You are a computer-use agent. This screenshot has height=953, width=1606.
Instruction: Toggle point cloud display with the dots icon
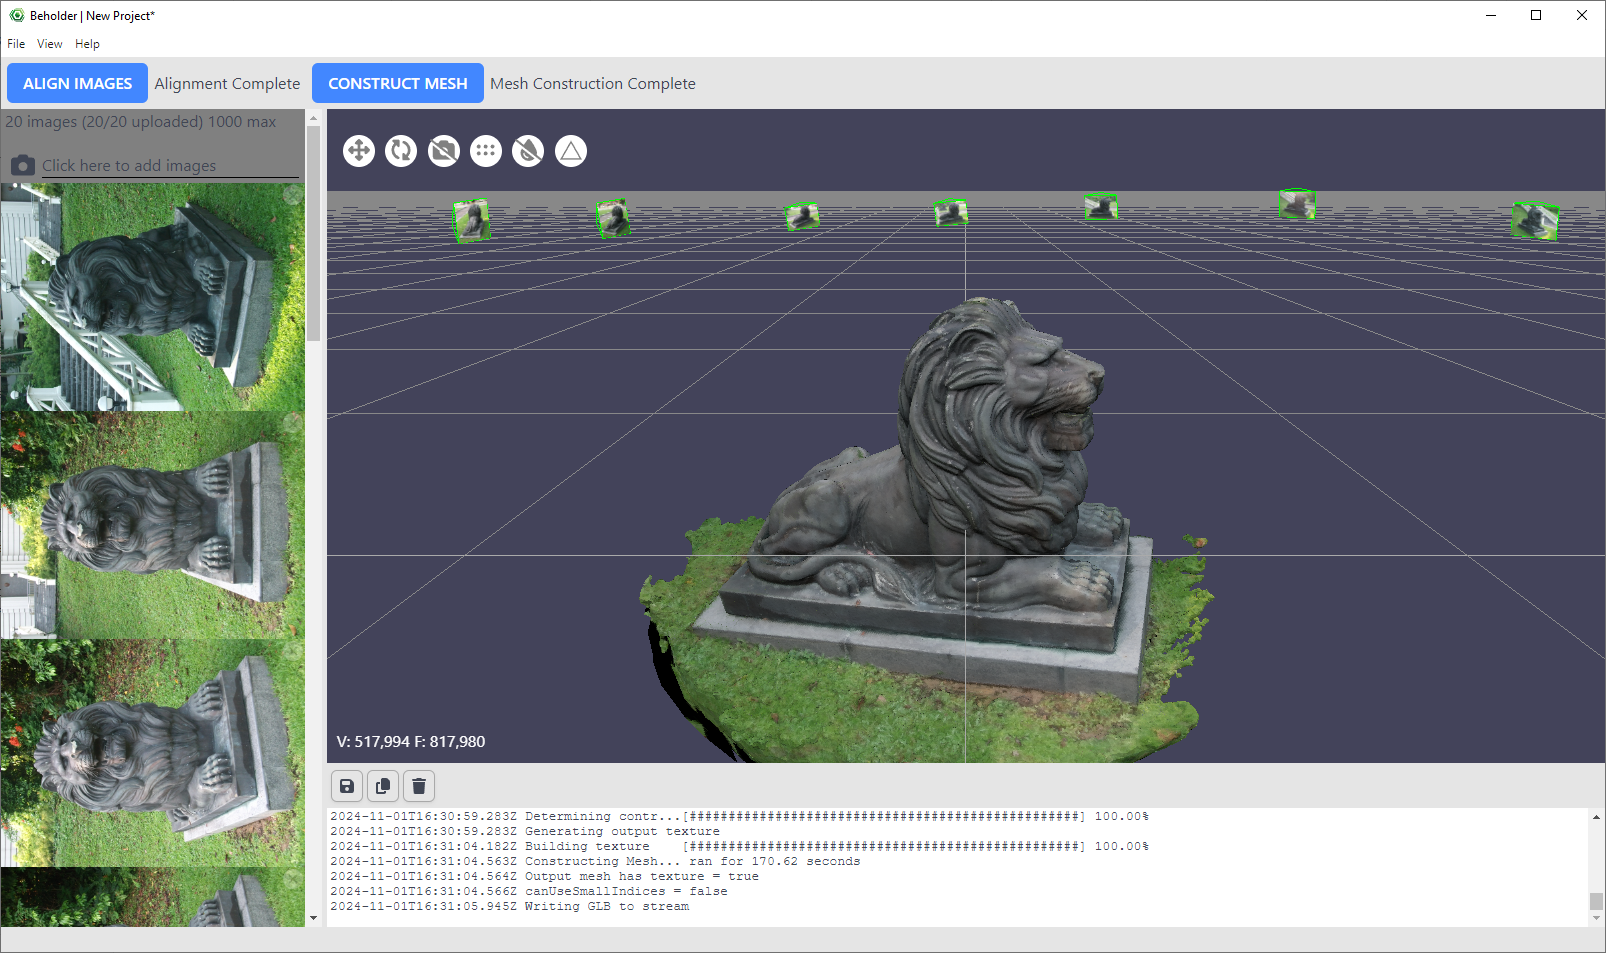click(486, 151)
